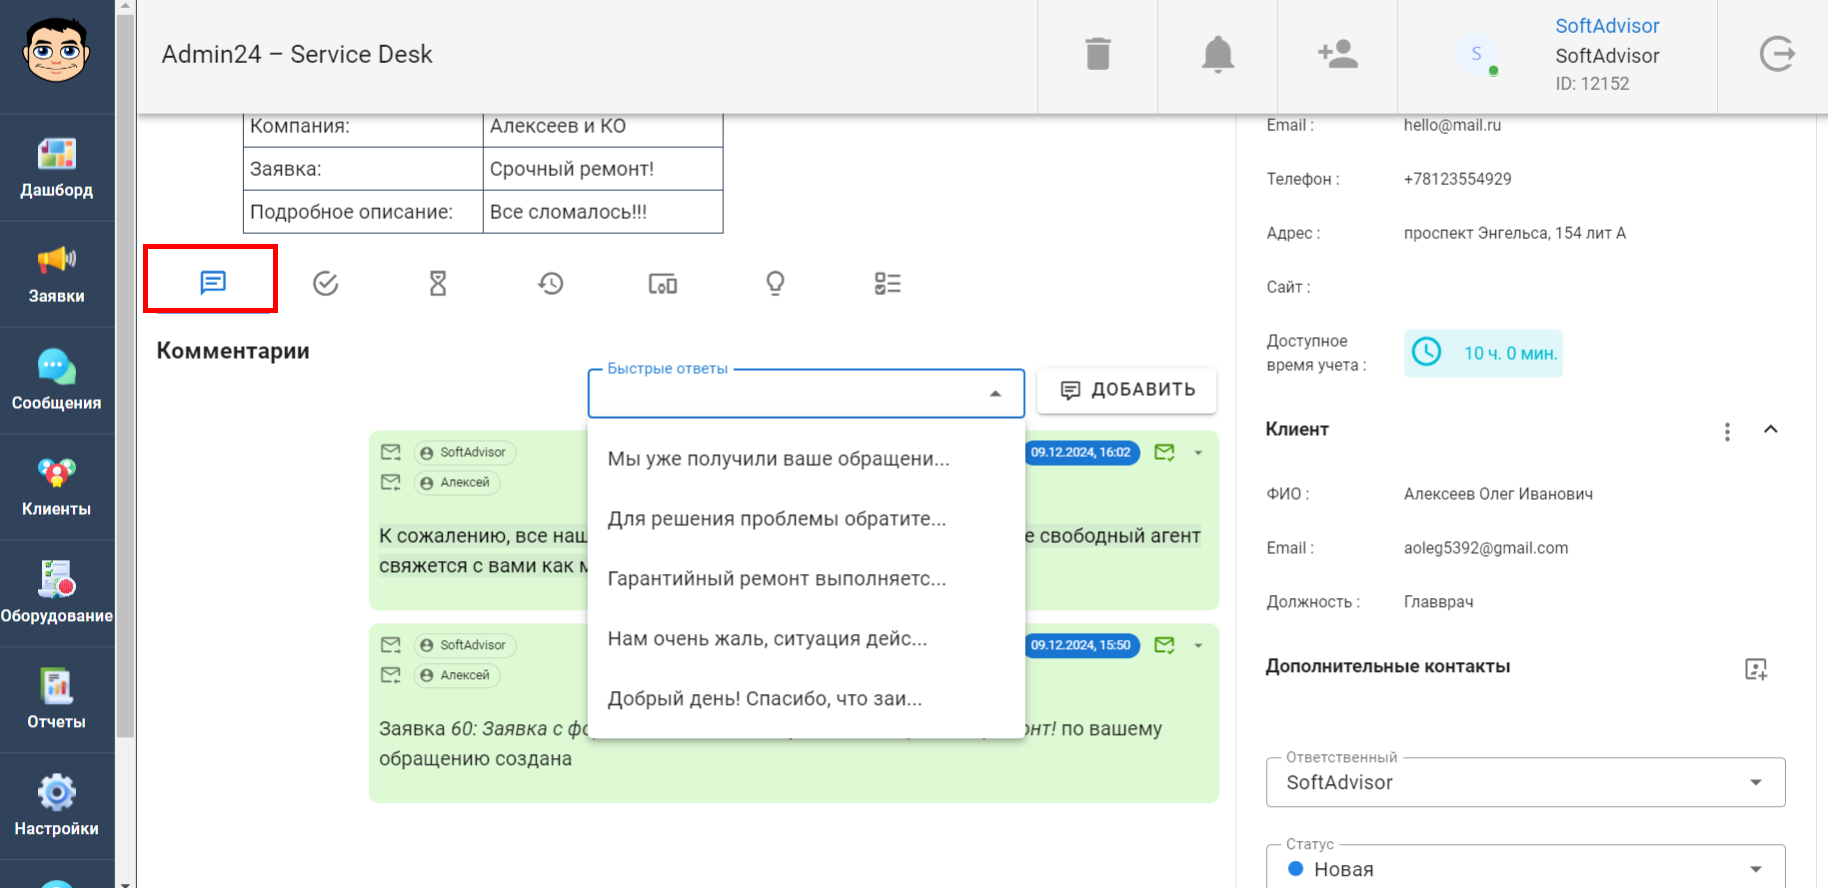The height and width of the screenshot is (888, 1828).
Task: Open the trash bin in header
Action: (1097, 54)
